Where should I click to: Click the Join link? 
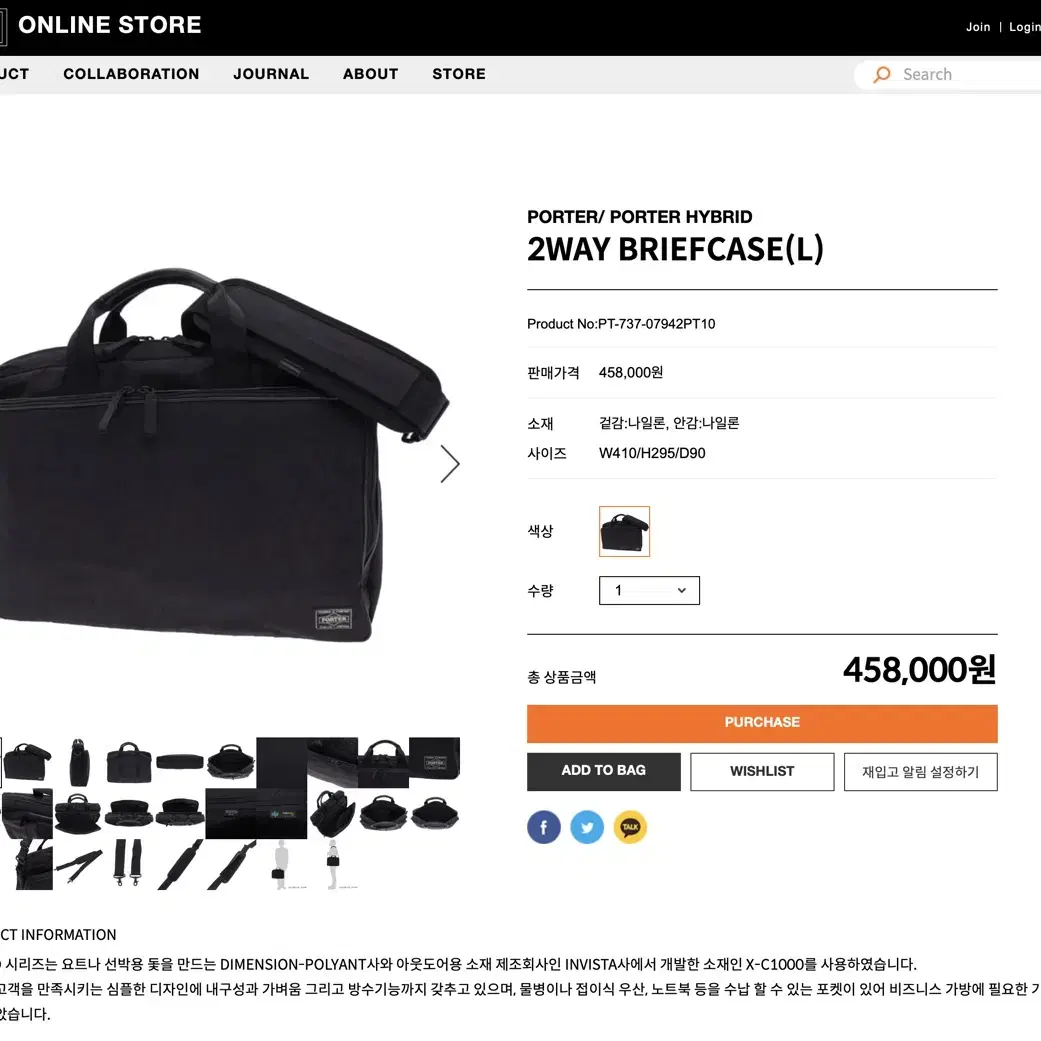point(978,27)
